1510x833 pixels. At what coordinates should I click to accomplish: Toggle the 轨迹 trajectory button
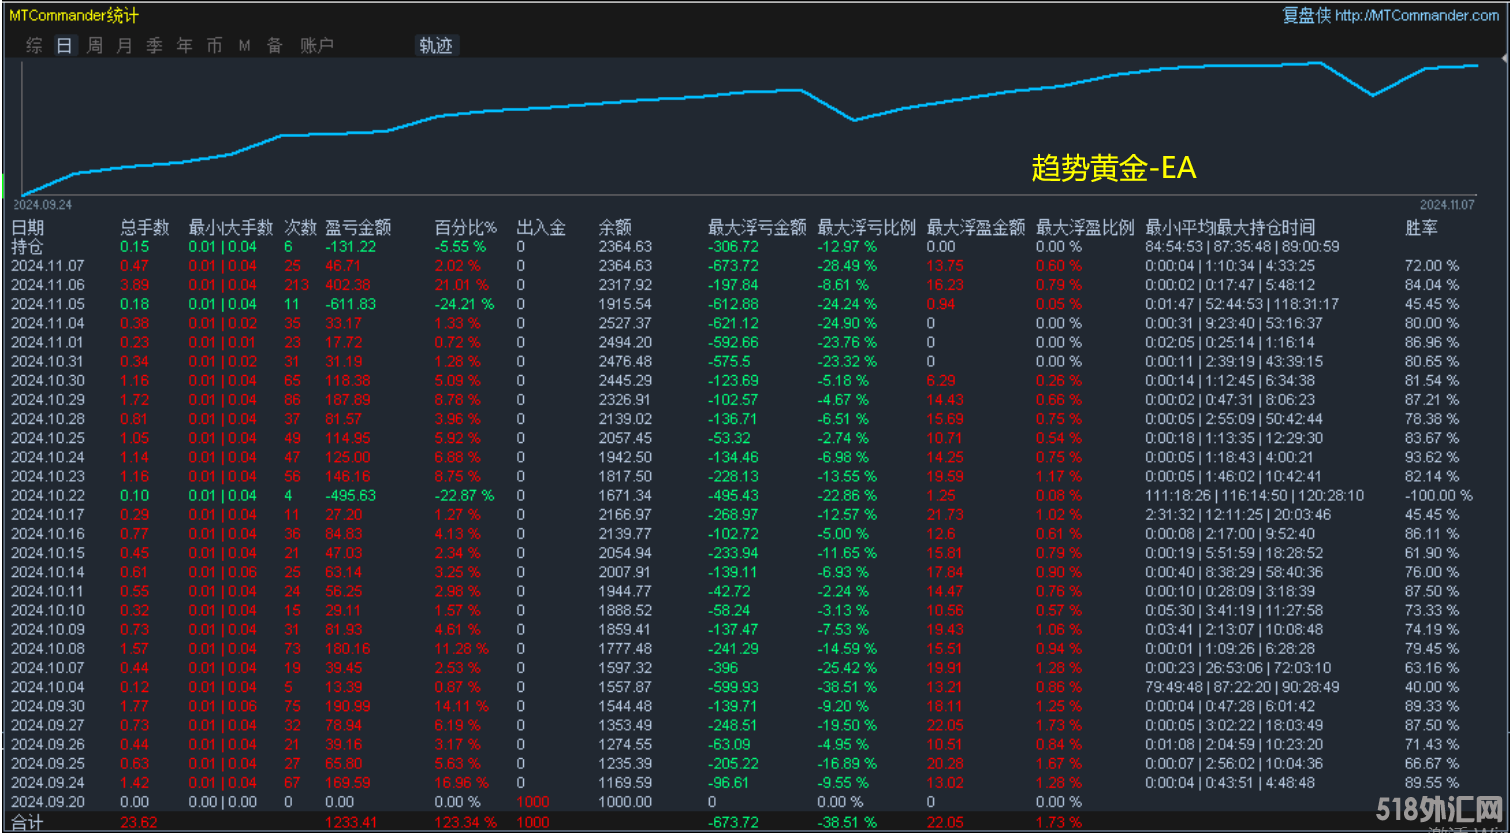(436, 46)
